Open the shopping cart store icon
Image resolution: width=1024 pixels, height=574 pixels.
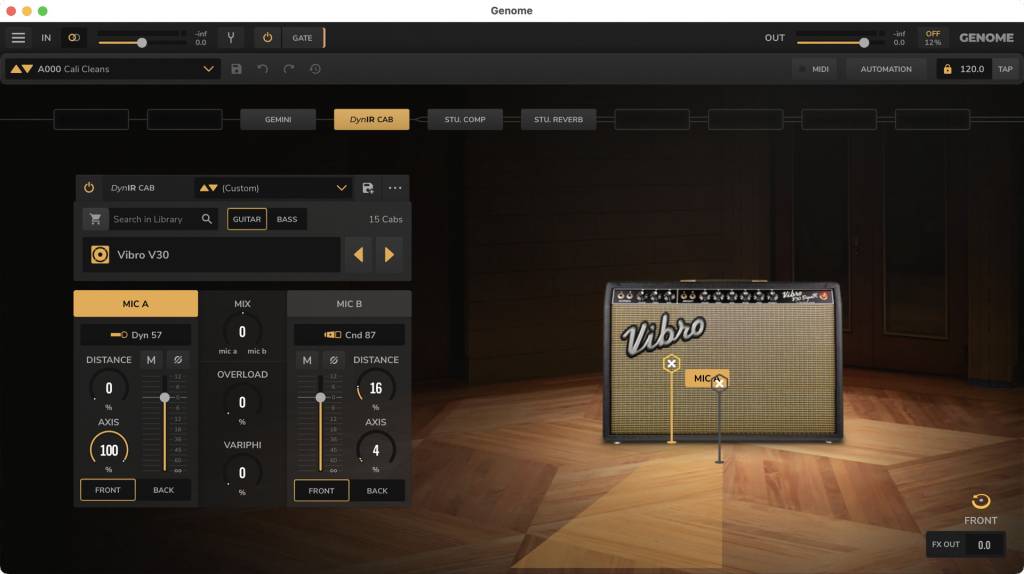point(95,219)
